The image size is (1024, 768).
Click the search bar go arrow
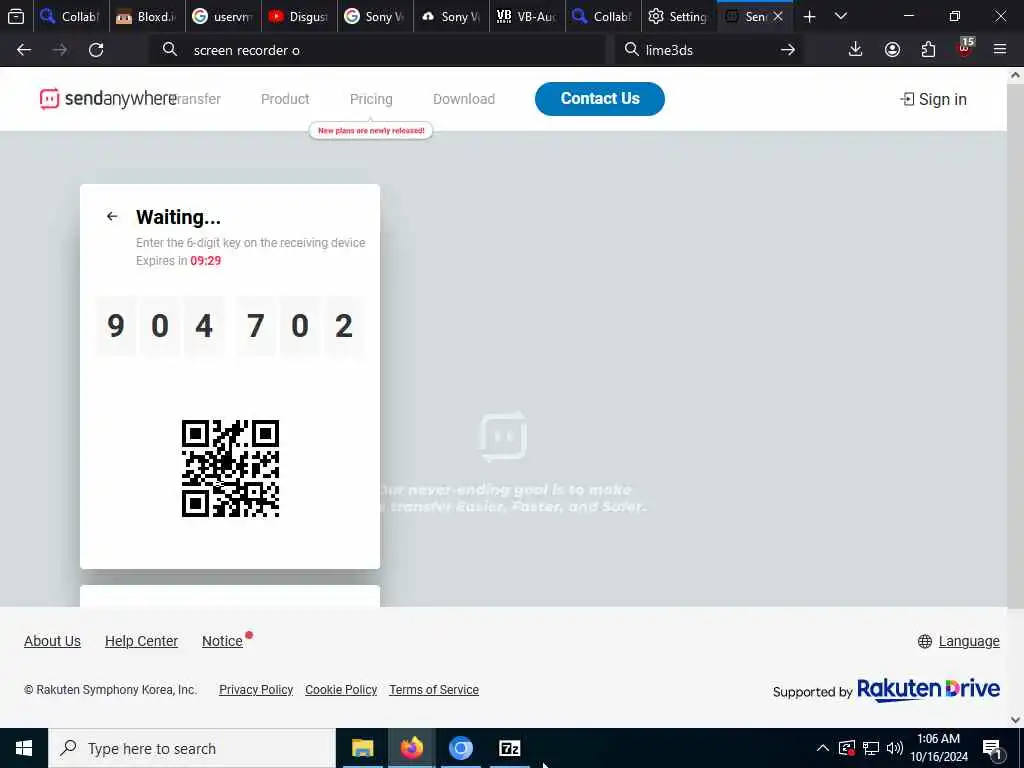tap(788, 50)
